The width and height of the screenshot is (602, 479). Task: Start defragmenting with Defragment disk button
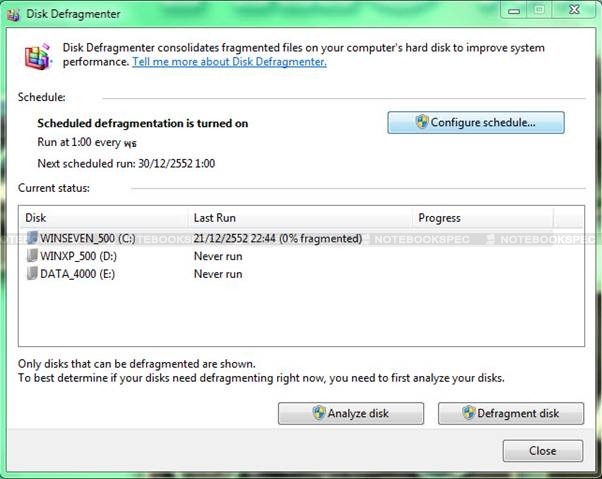point(511,413)
